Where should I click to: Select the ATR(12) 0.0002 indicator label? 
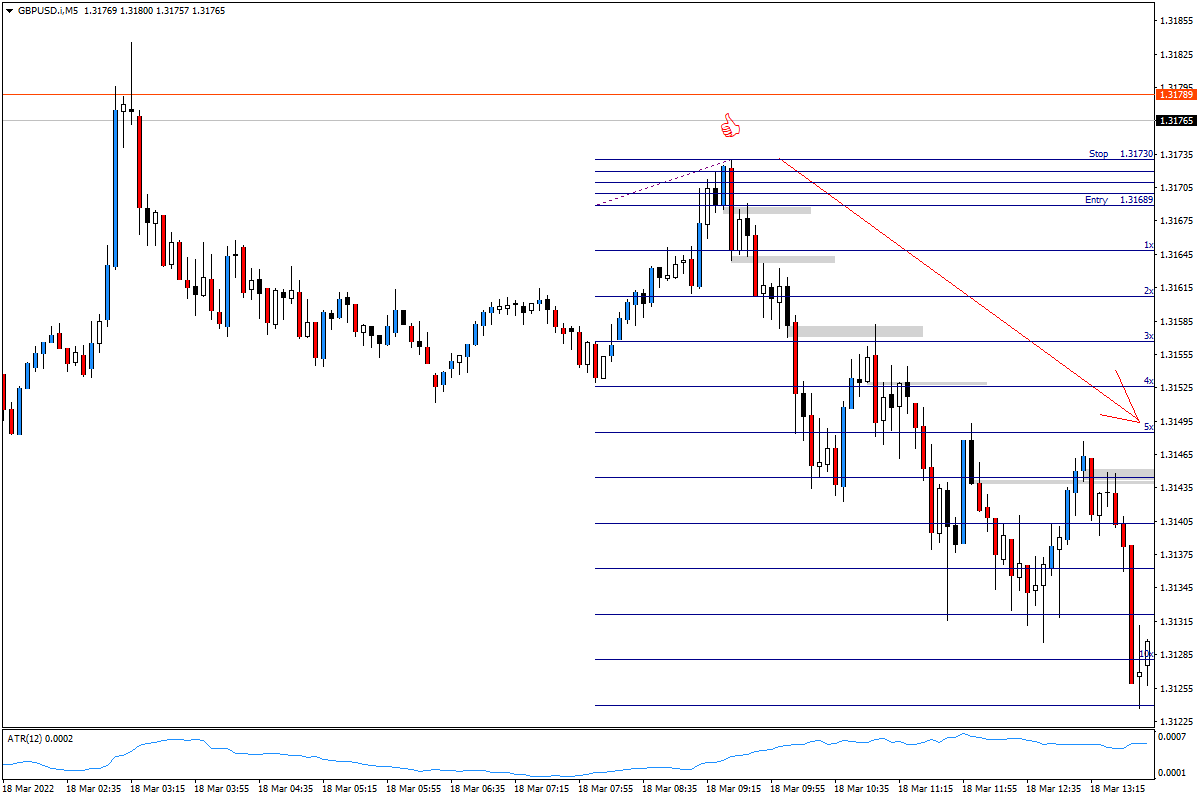click(40, 738)
